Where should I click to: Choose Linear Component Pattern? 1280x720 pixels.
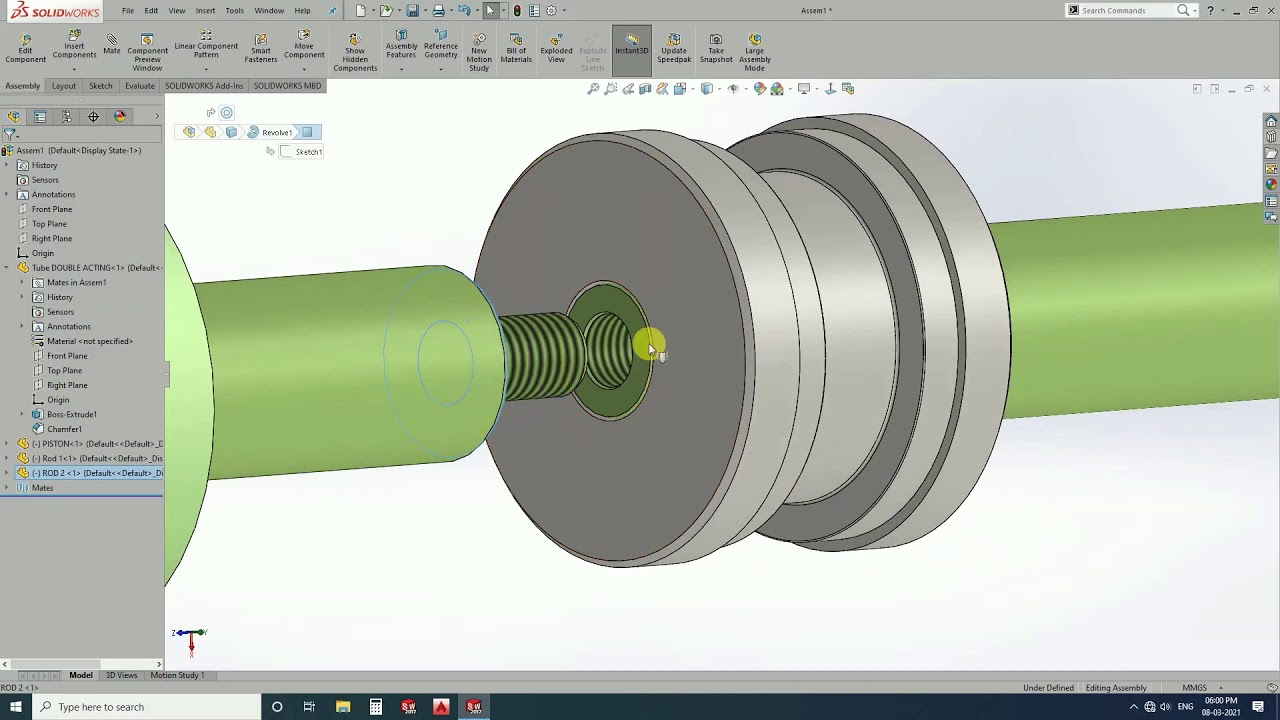(206, 45)
